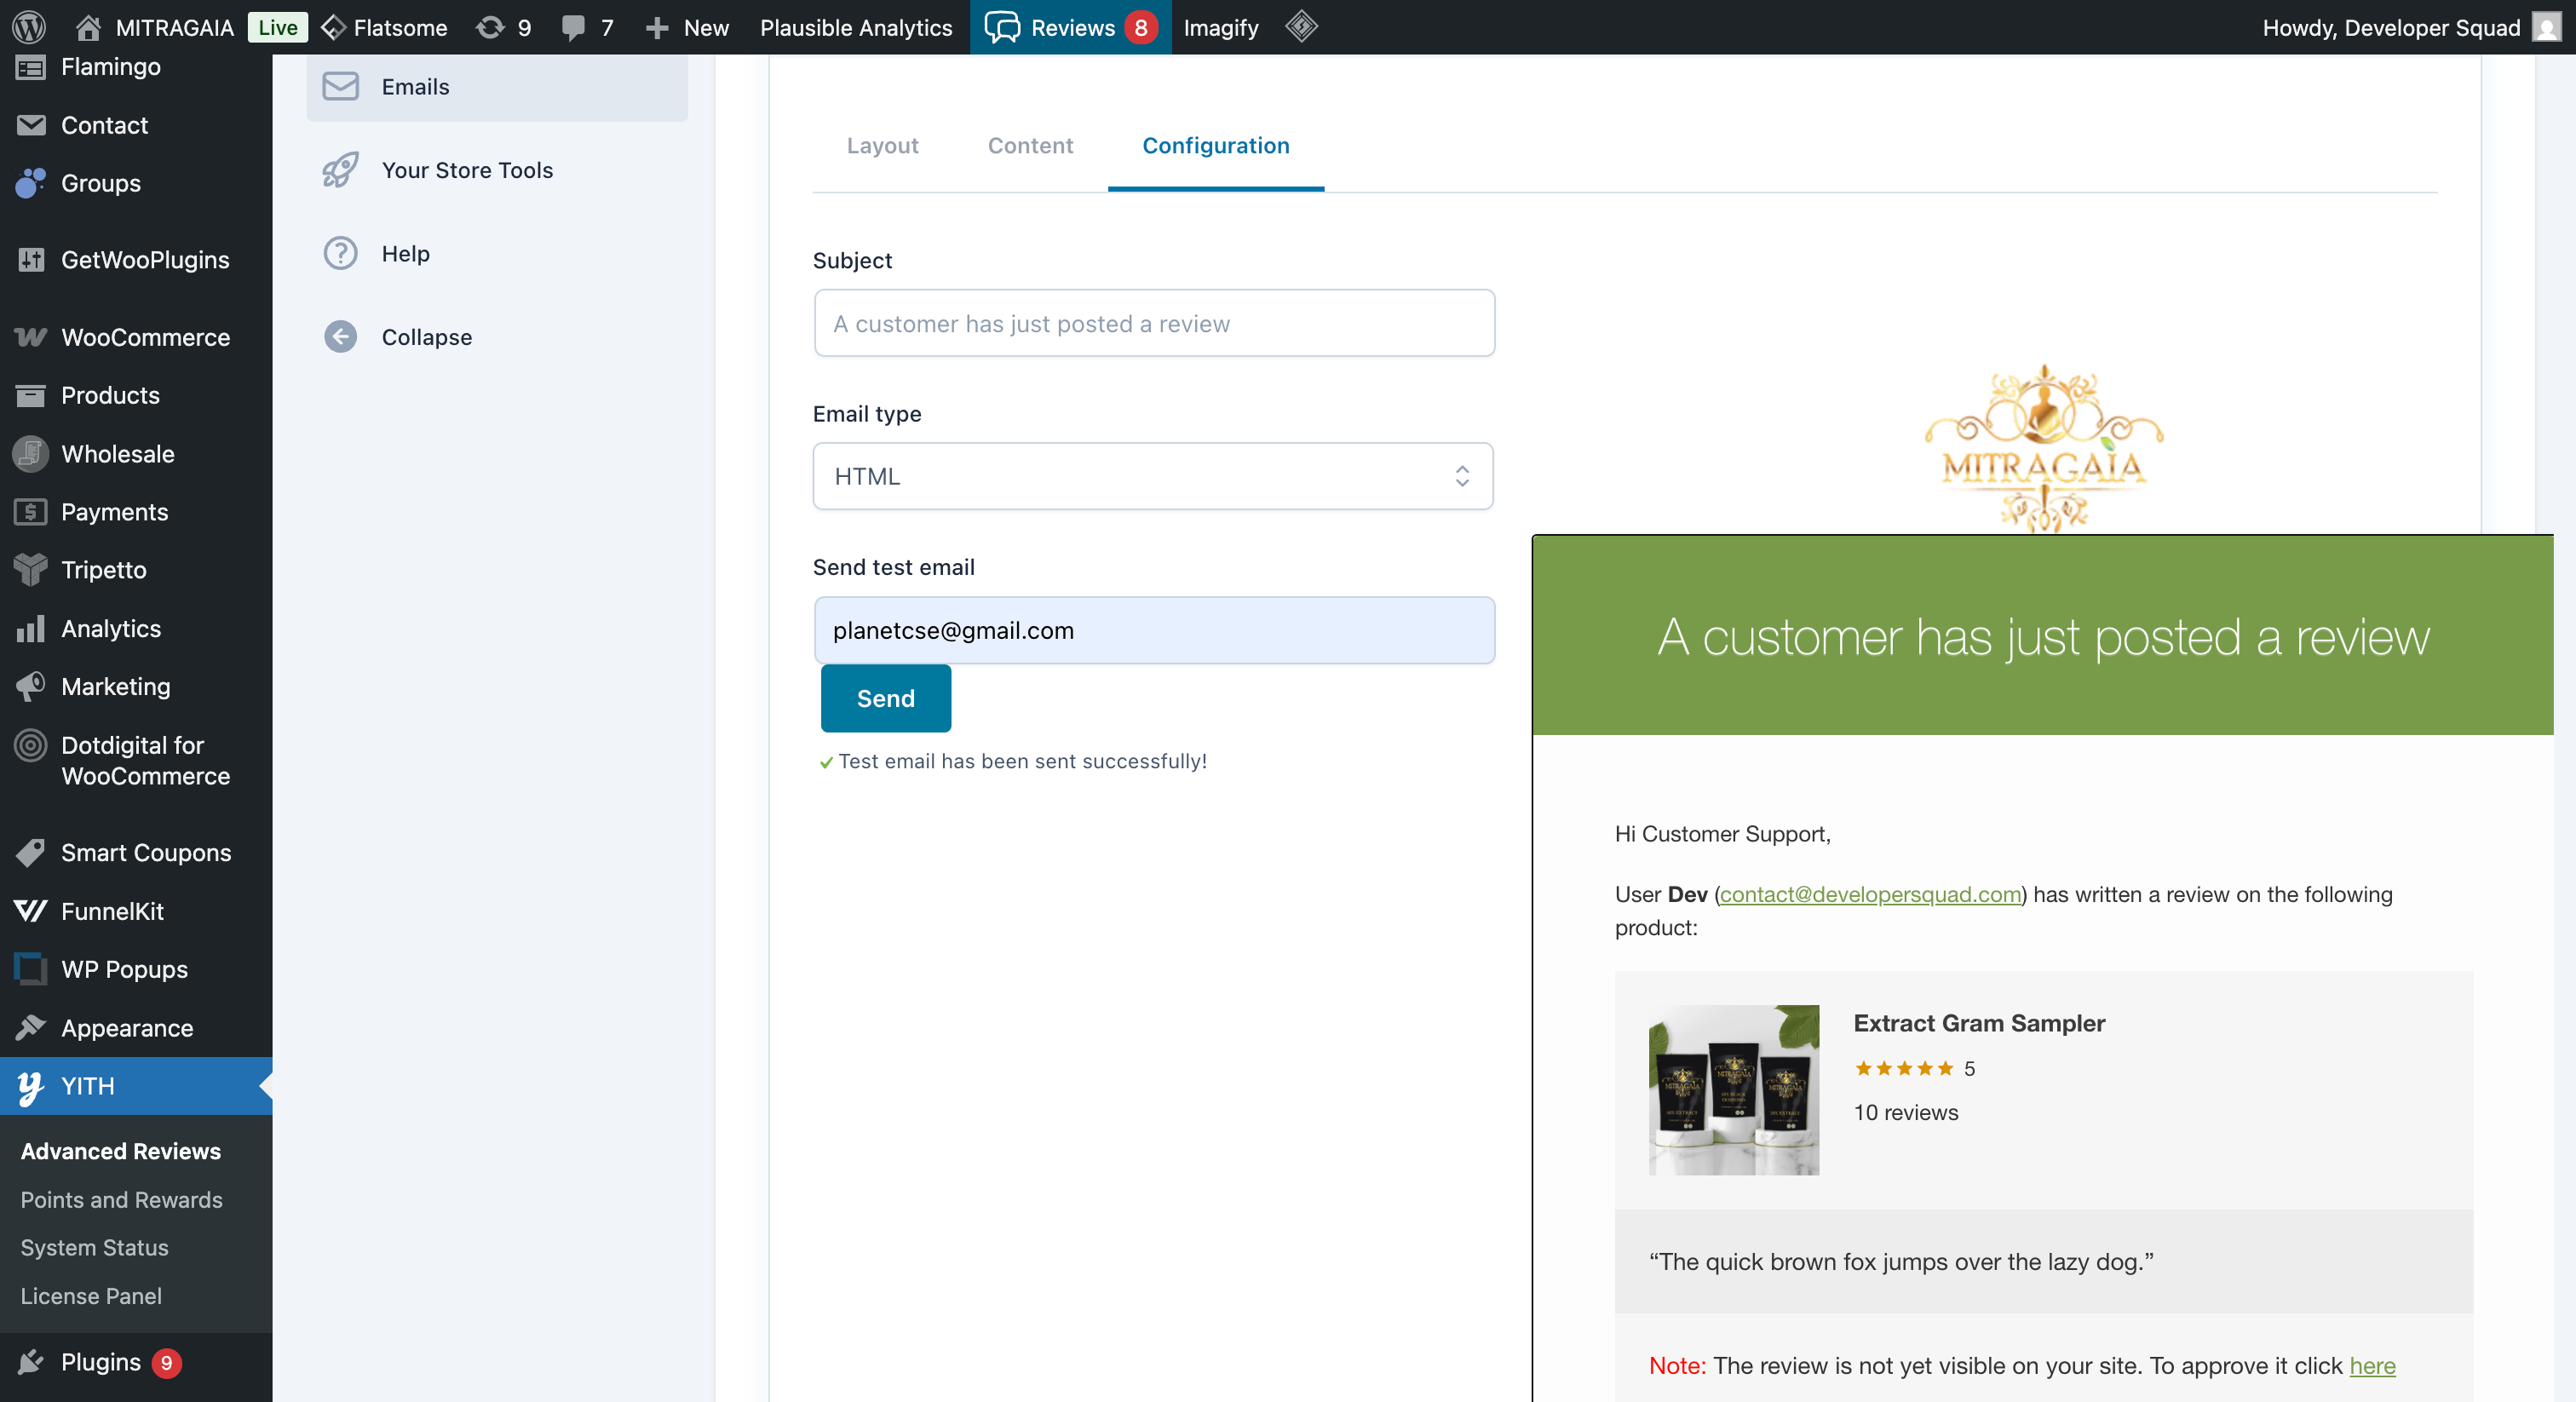Click the Send test email button

[886, 698]
